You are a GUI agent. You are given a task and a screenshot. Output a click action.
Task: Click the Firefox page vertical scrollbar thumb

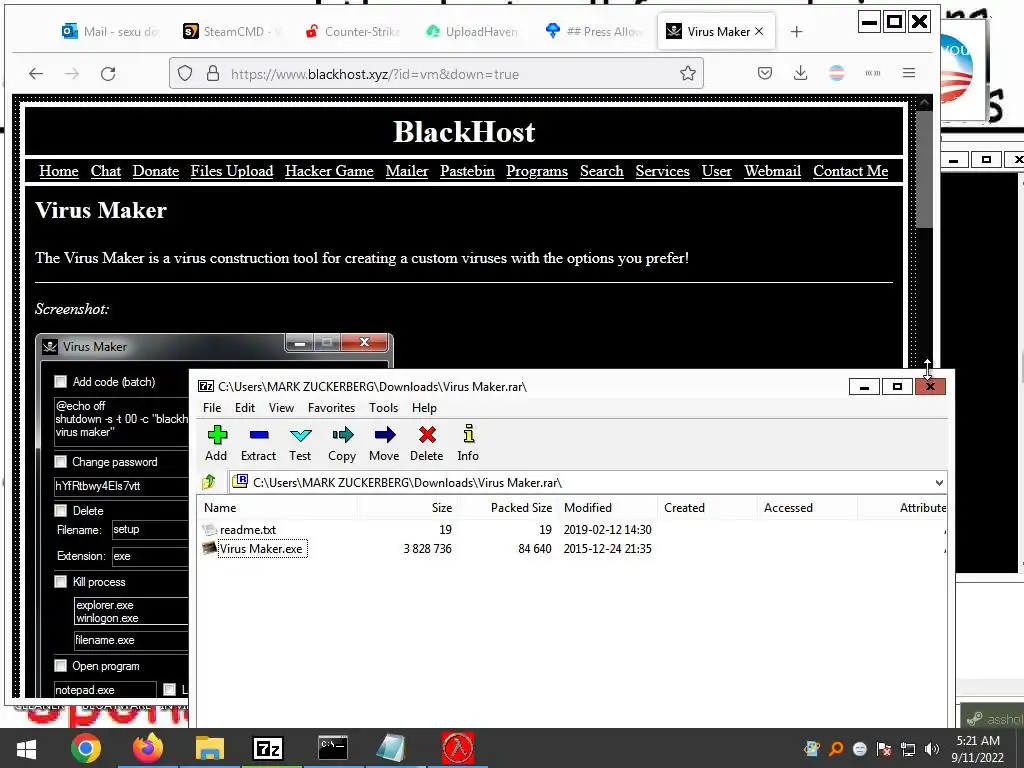pyautogui.click(x=924, y=169)
